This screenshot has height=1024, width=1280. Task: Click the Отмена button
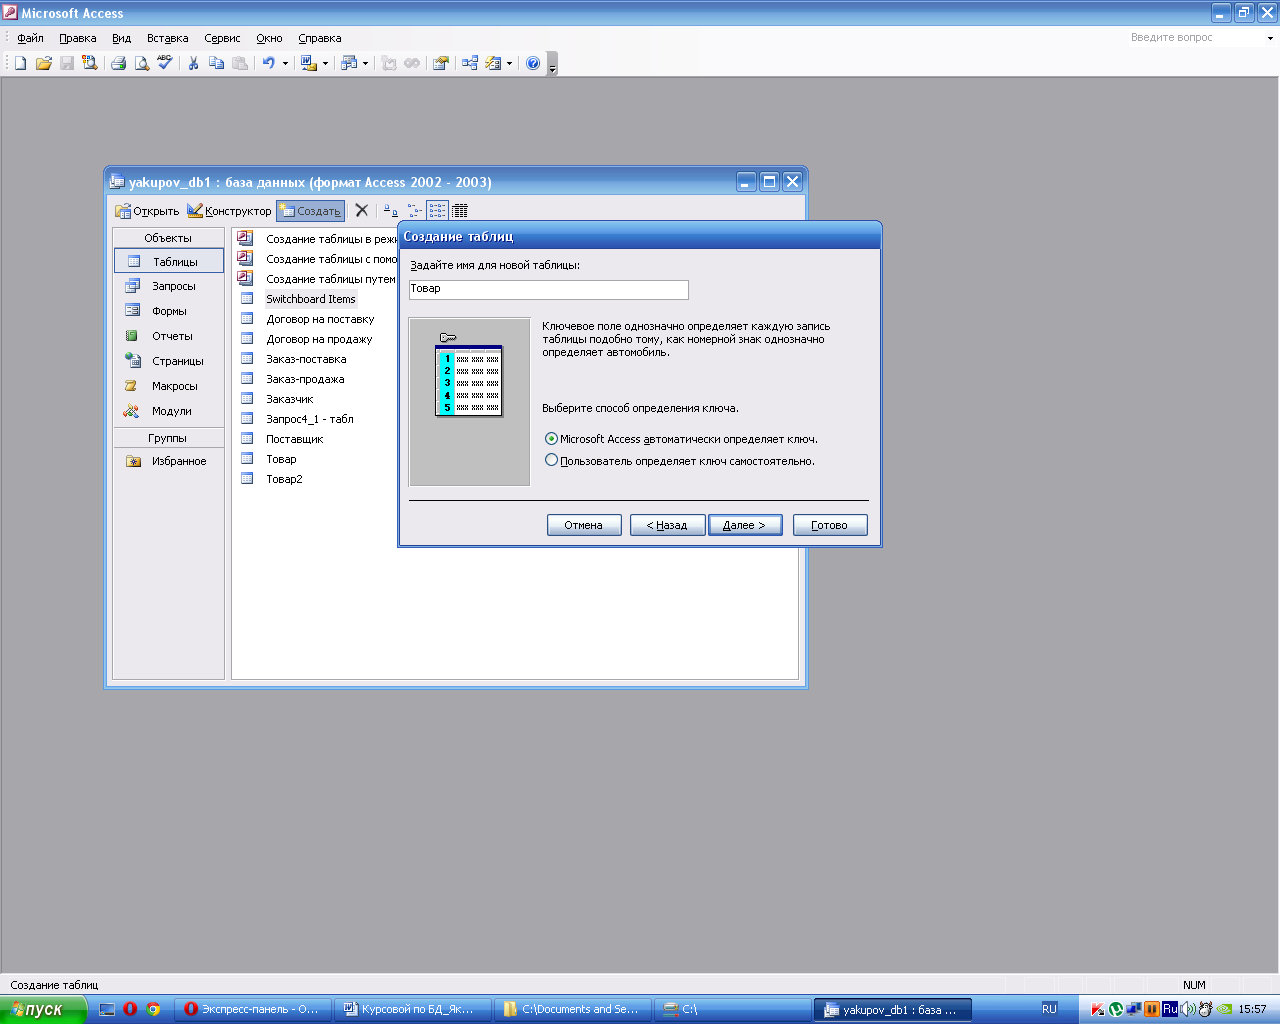584,525
